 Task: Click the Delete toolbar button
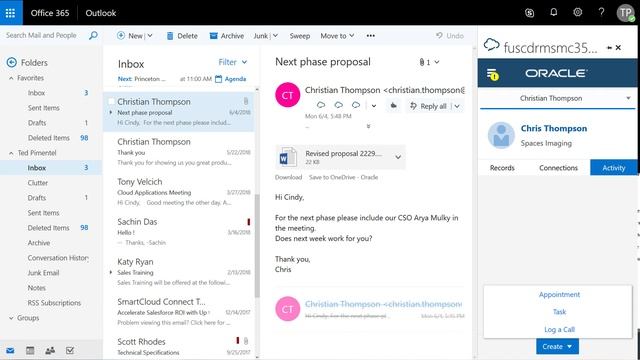click(182, 36)
